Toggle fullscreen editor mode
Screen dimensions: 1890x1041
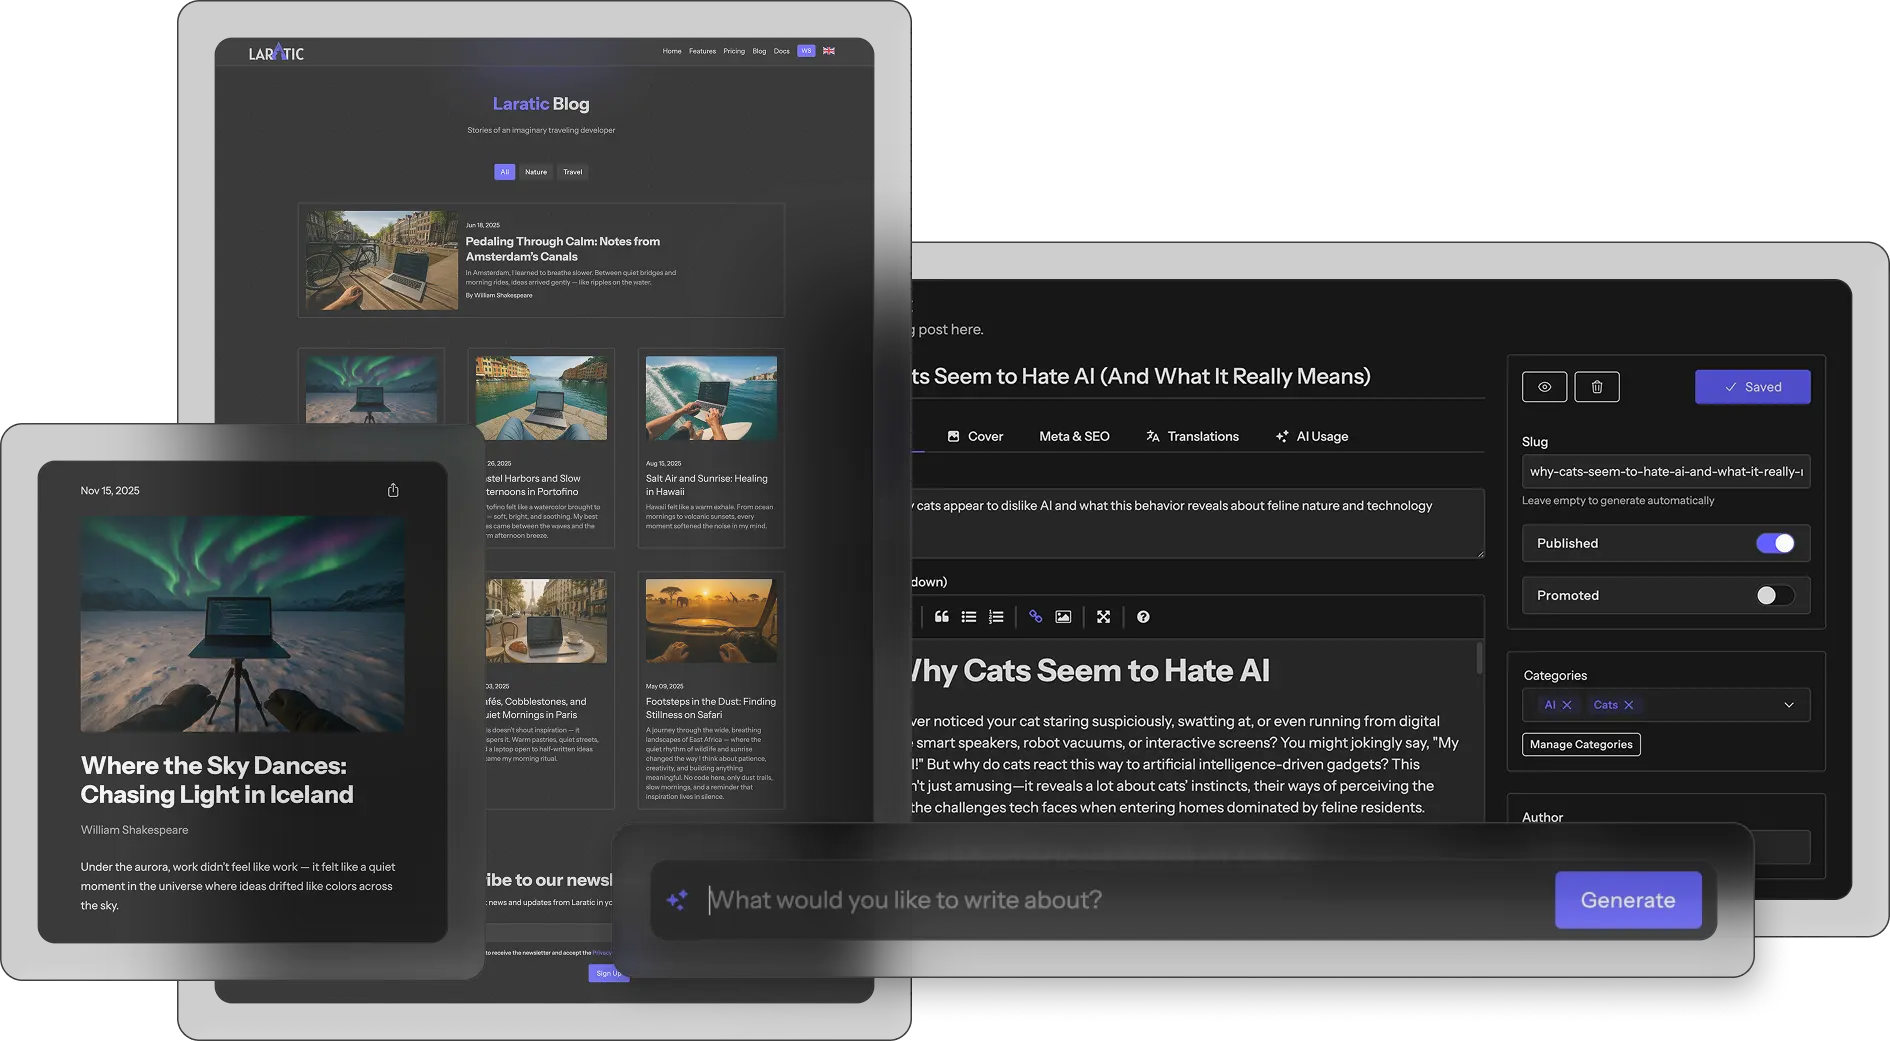pos(1103,617)
